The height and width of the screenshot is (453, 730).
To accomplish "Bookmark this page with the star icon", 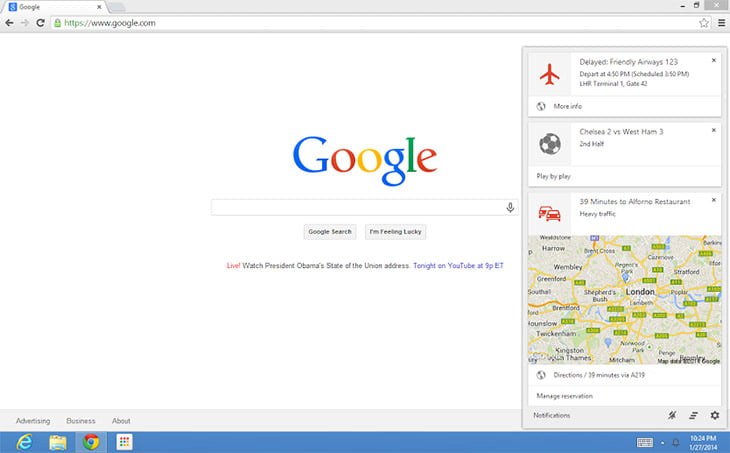I will point(703,23).
